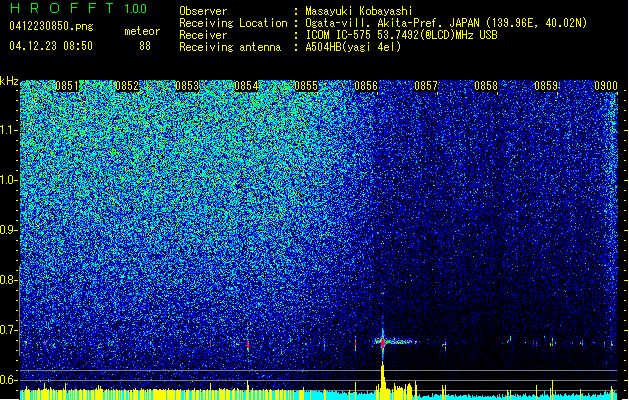Click time marker 0856
This screenshot has width=629, height=400.
(x=366, y=86)
